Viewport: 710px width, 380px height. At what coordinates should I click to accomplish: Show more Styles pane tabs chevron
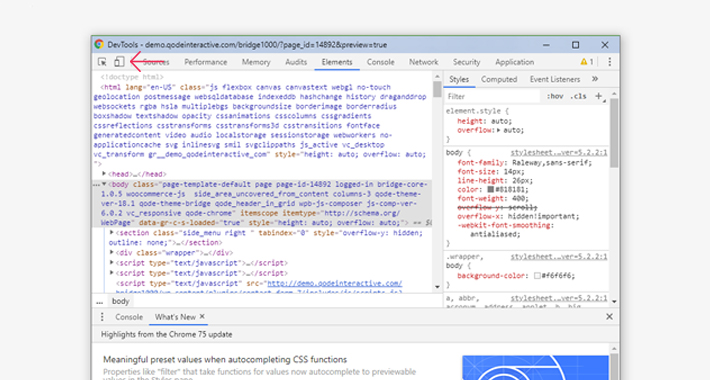click(x=595, y=79)
